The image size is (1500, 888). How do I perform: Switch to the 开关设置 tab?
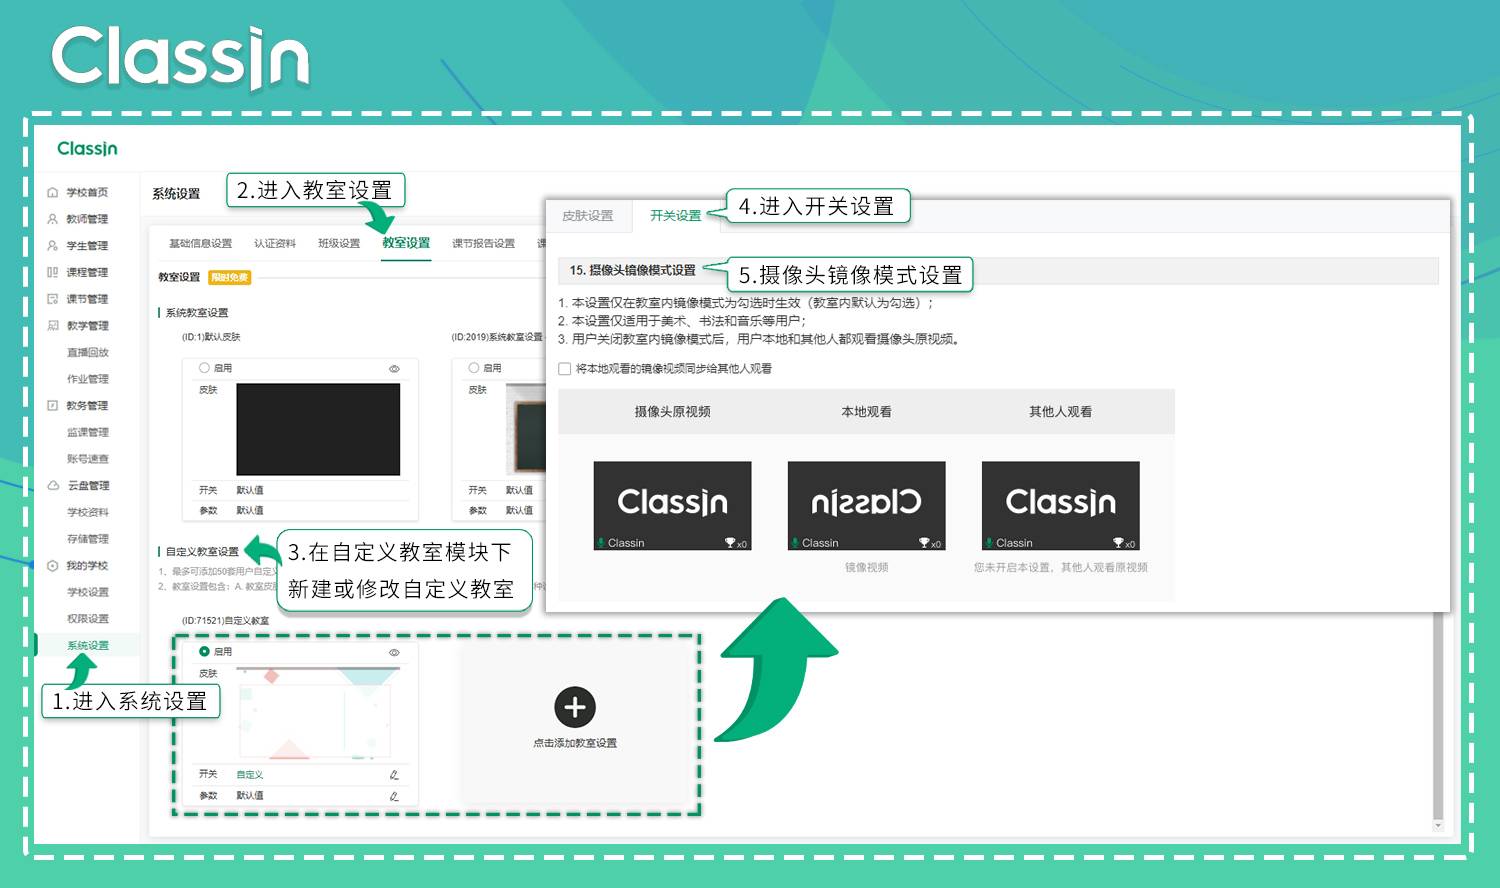click(676, 215)
